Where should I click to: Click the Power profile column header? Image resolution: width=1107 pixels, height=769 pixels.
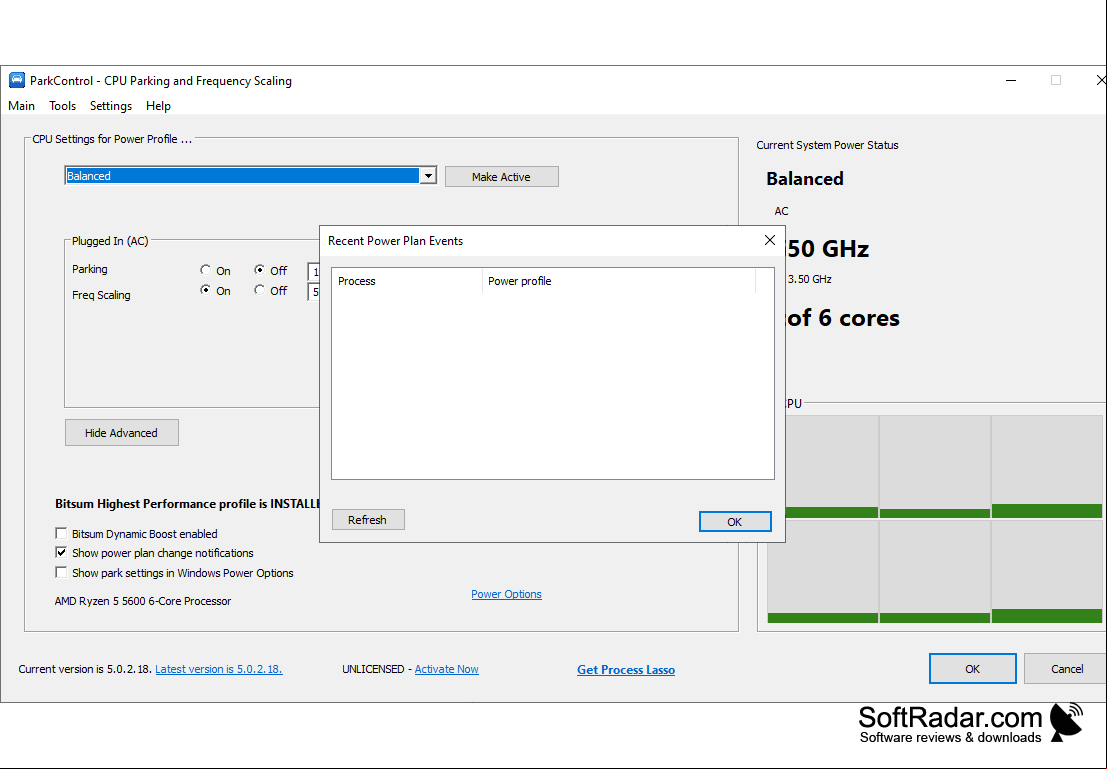pyautogui.click(x=619, y=281)
